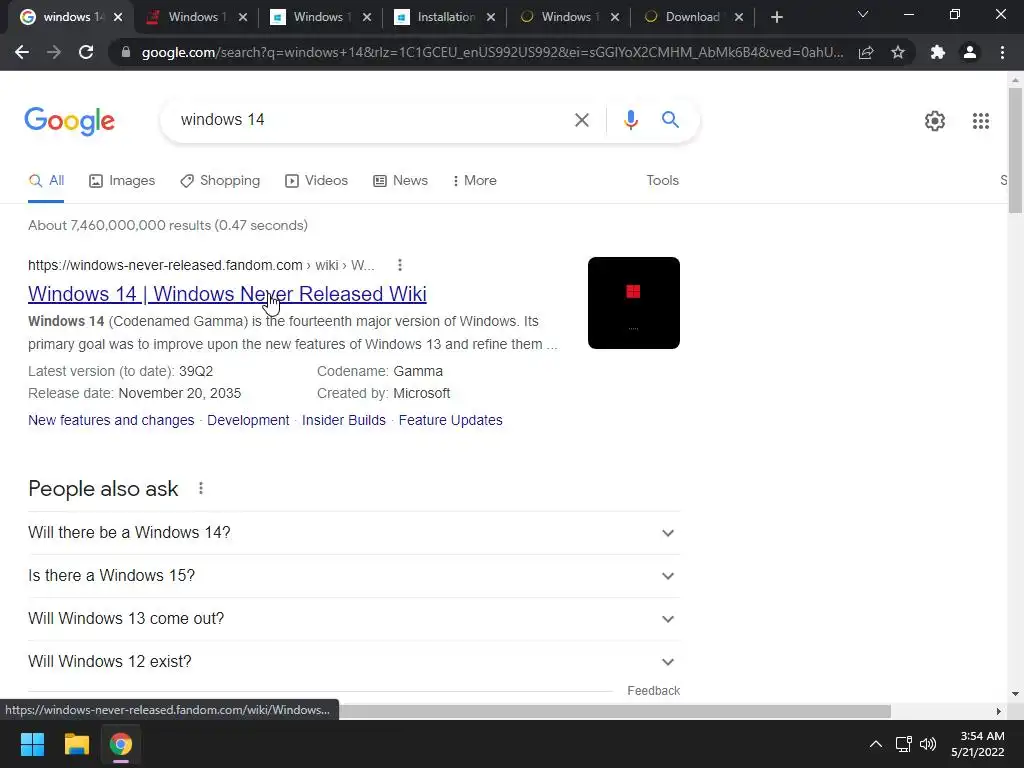This screenshot has width=1024, height=768.
Task: Expand 'Will Windows 12 exist?'
Action: point(353,662)
